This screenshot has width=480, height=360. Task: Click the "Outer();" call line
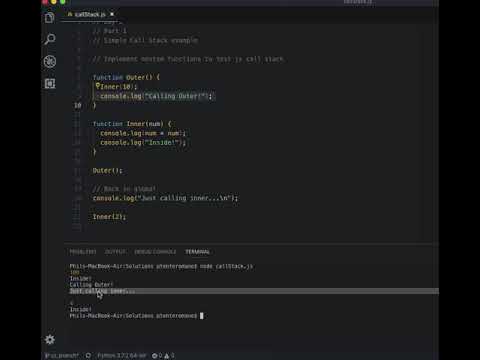click(107, 171)
